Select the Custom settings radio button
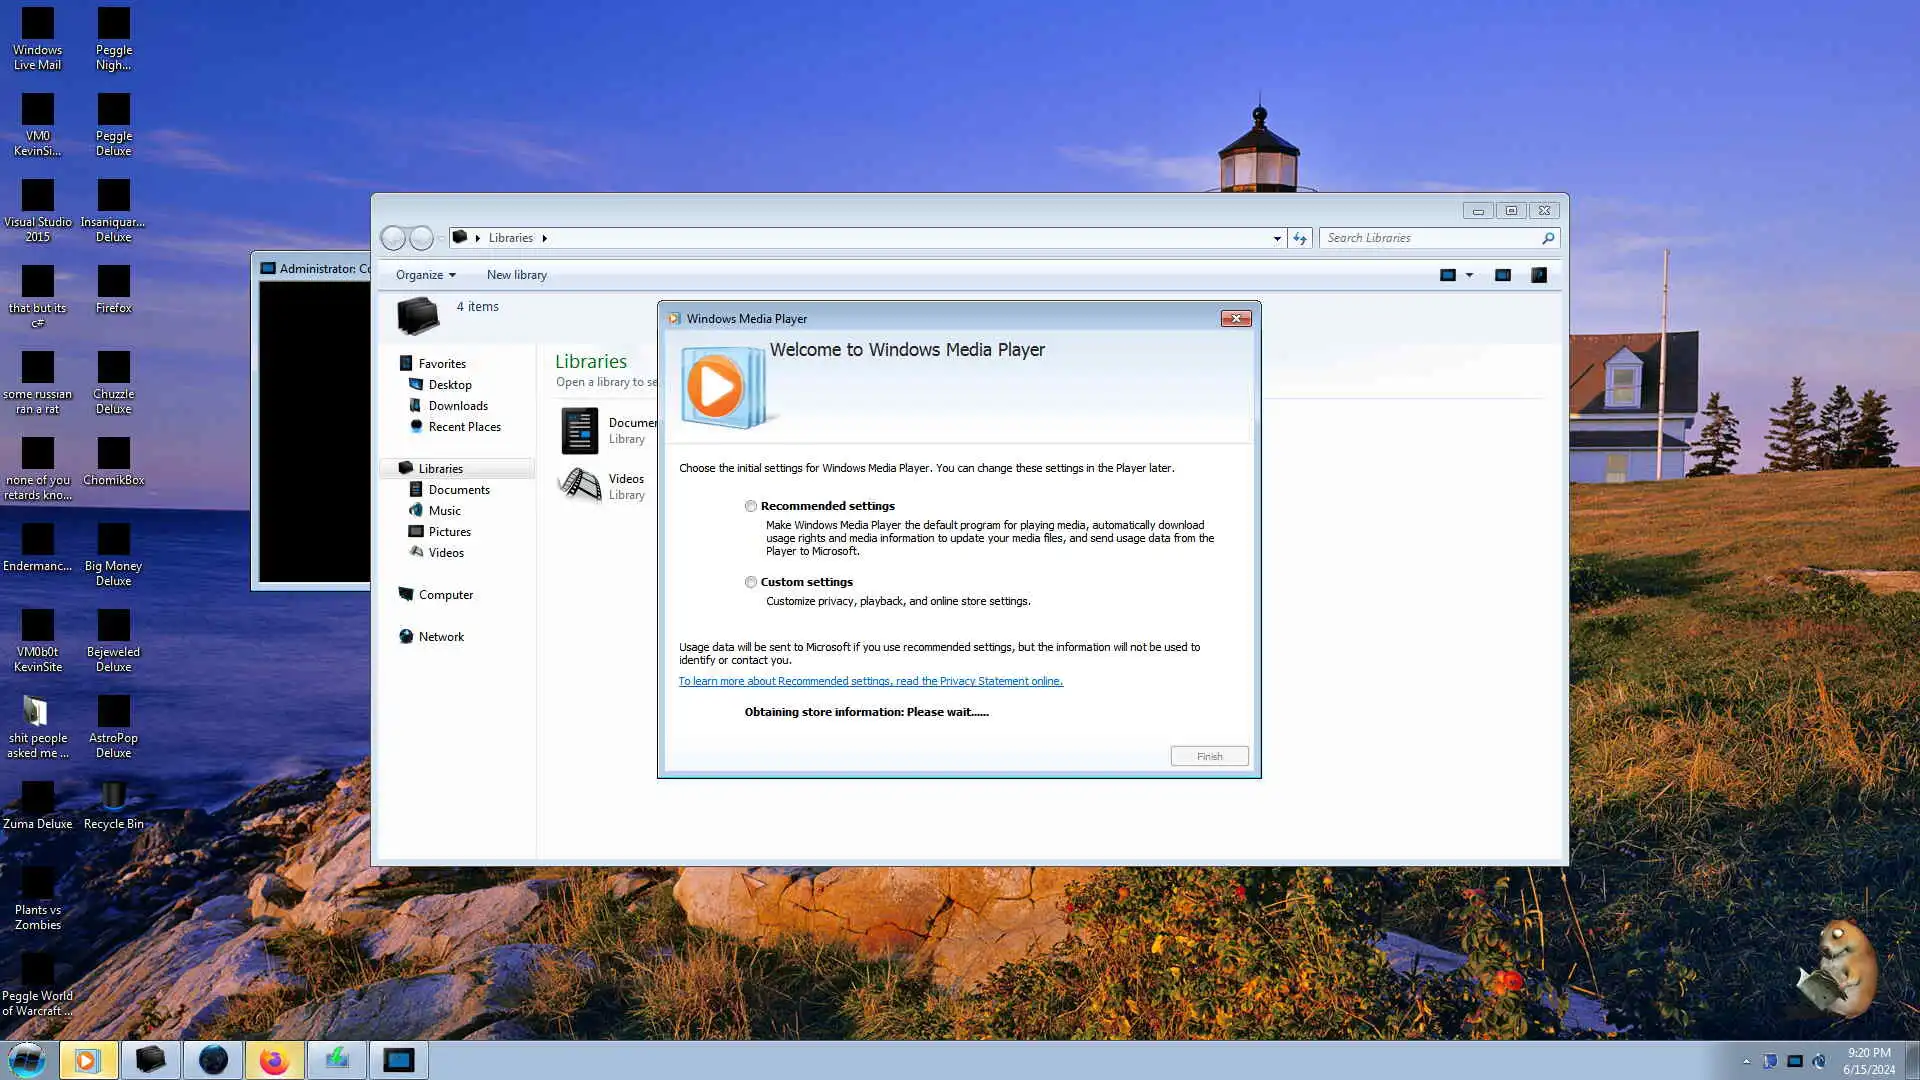This screenshot has height=1080, width=1920. (x=751, y=582)
